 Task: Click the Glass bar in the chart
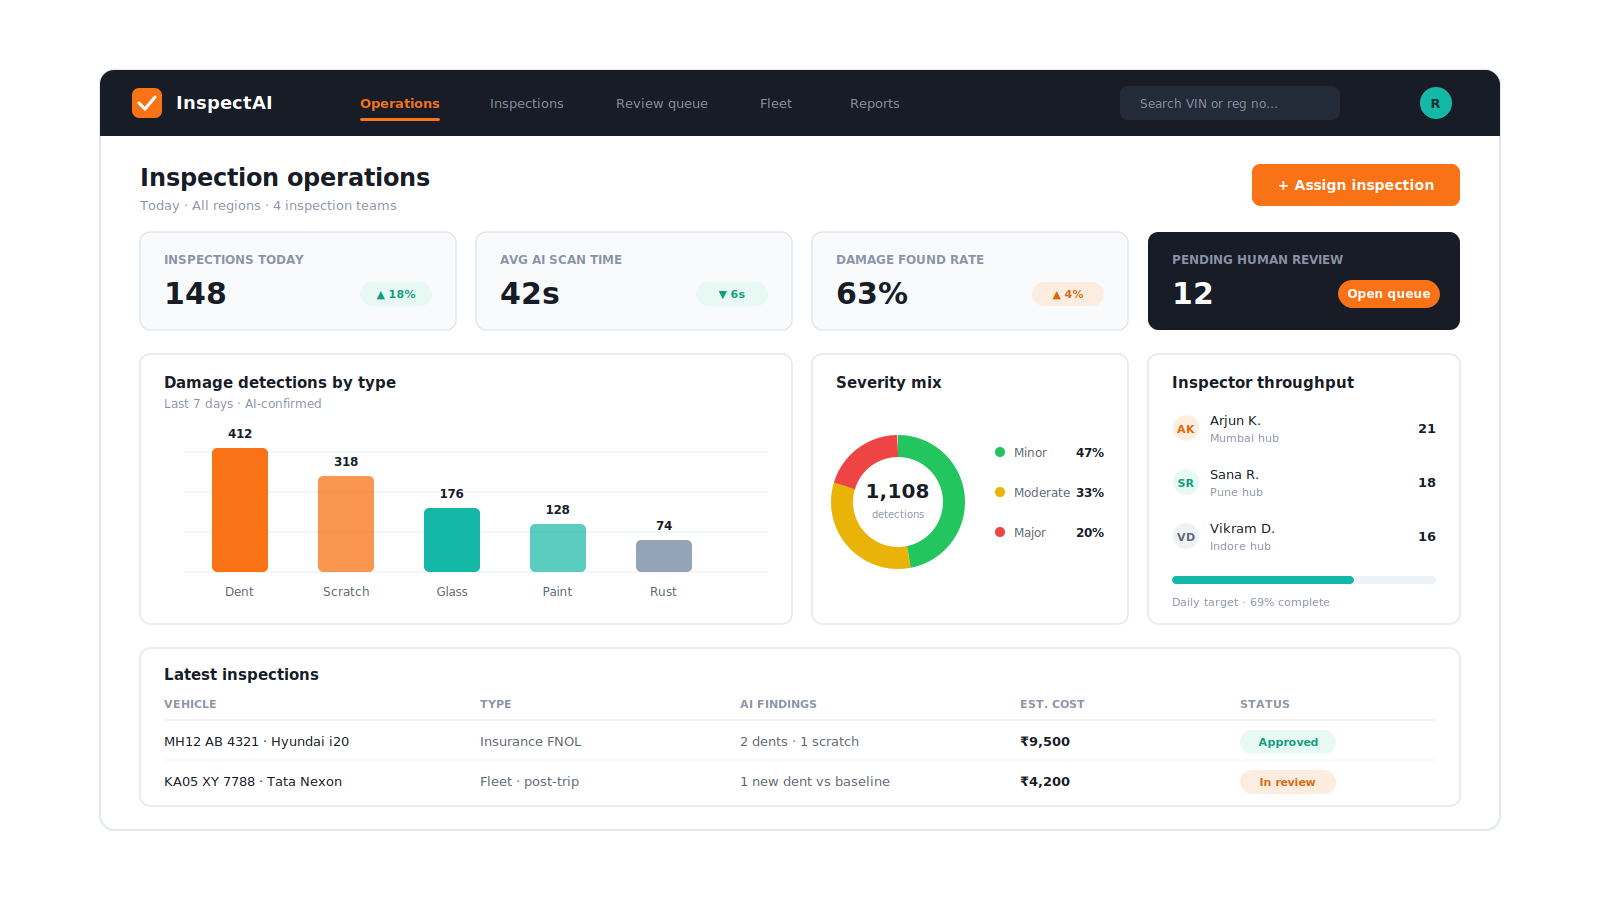(452, 540)
